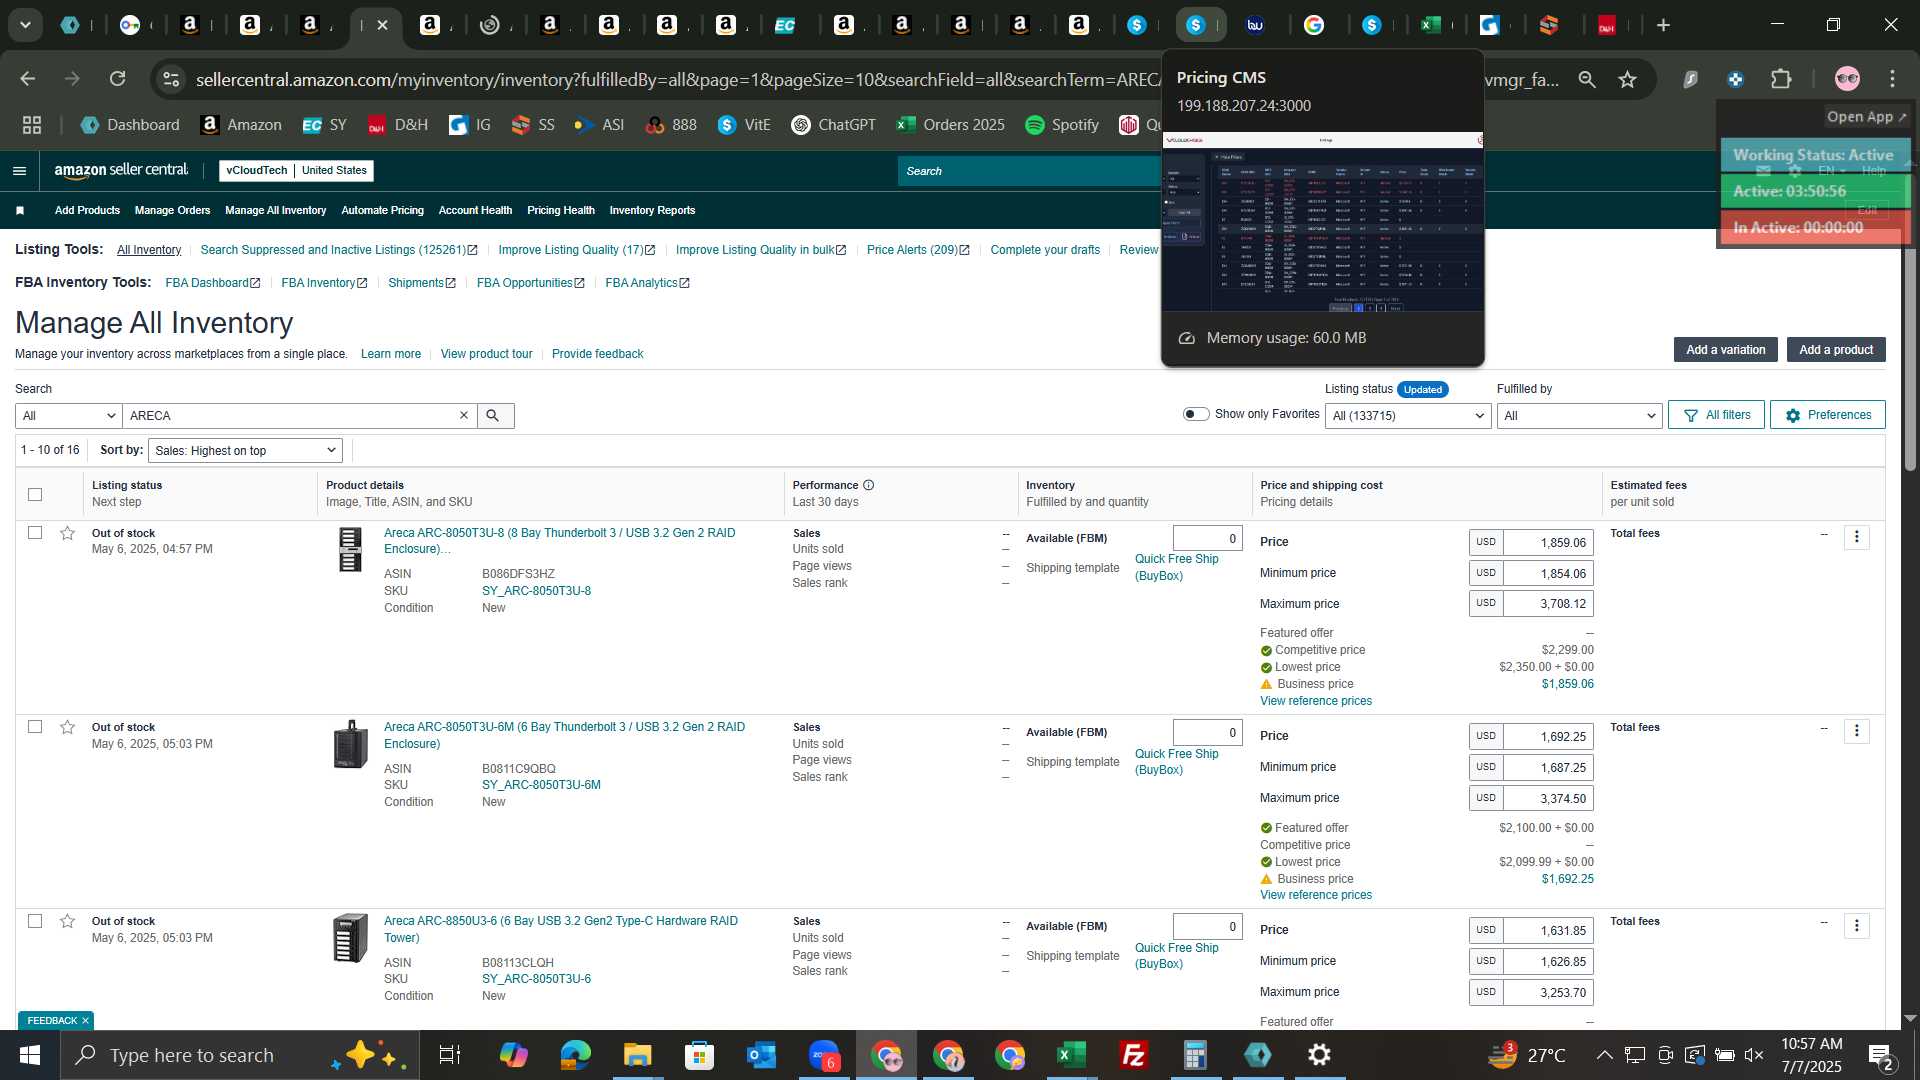The image size is (1920, 1080).
Task: Show hidden system tray icons
Action: point(1604,1055)
